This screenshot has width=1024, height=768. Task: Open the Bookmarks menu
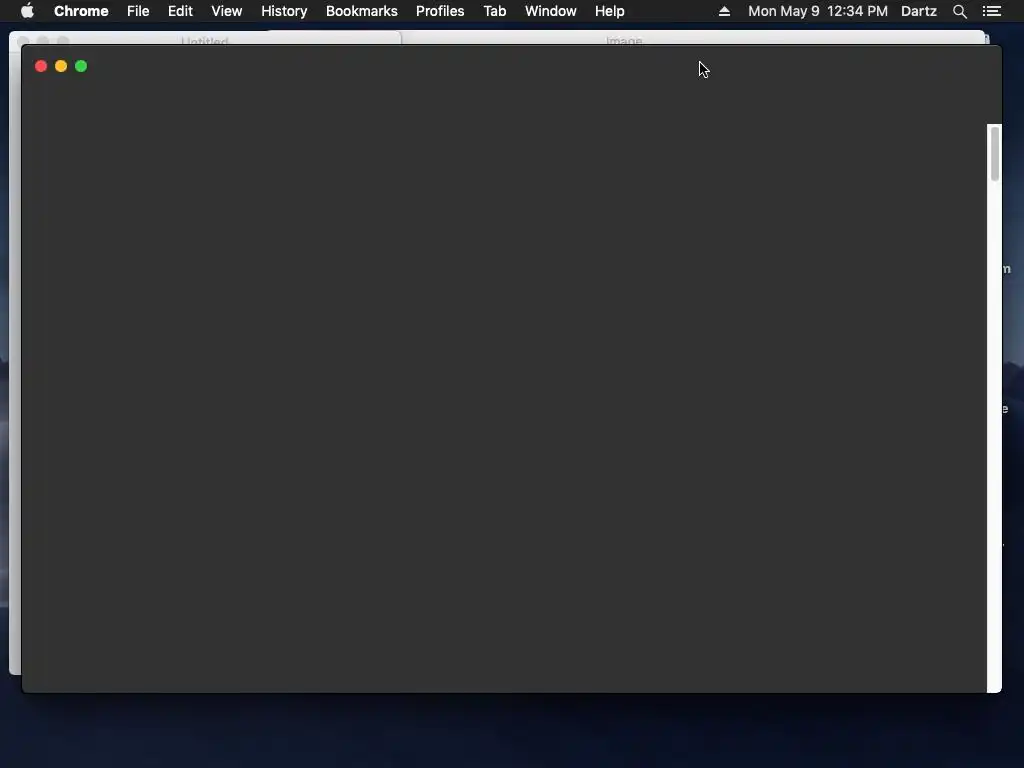pos(362,11)
